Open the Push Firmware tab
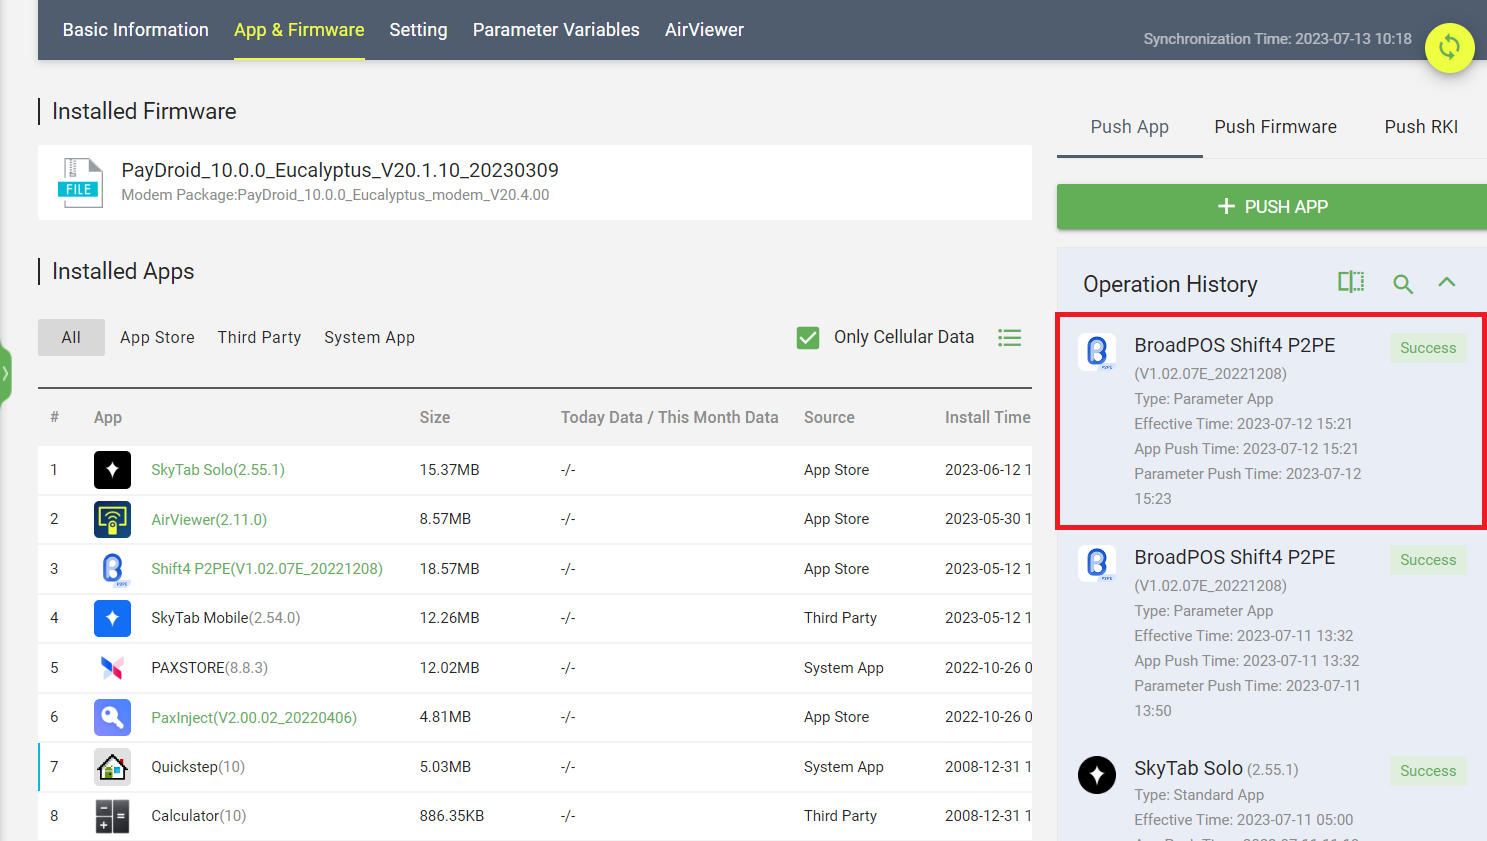The height and width of the screenshot is (841, 1487). [x=1275, y=127]
